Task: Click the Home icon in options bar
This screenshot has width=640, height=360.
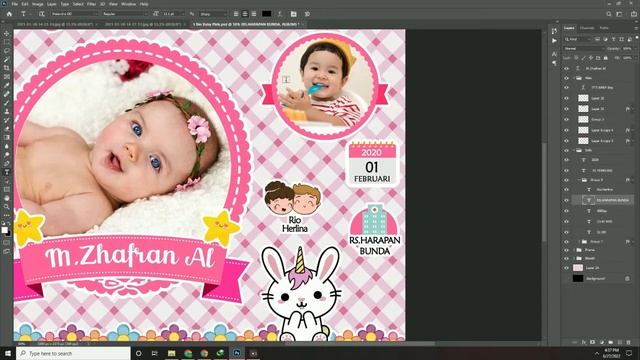Action: tap(9, 14)
